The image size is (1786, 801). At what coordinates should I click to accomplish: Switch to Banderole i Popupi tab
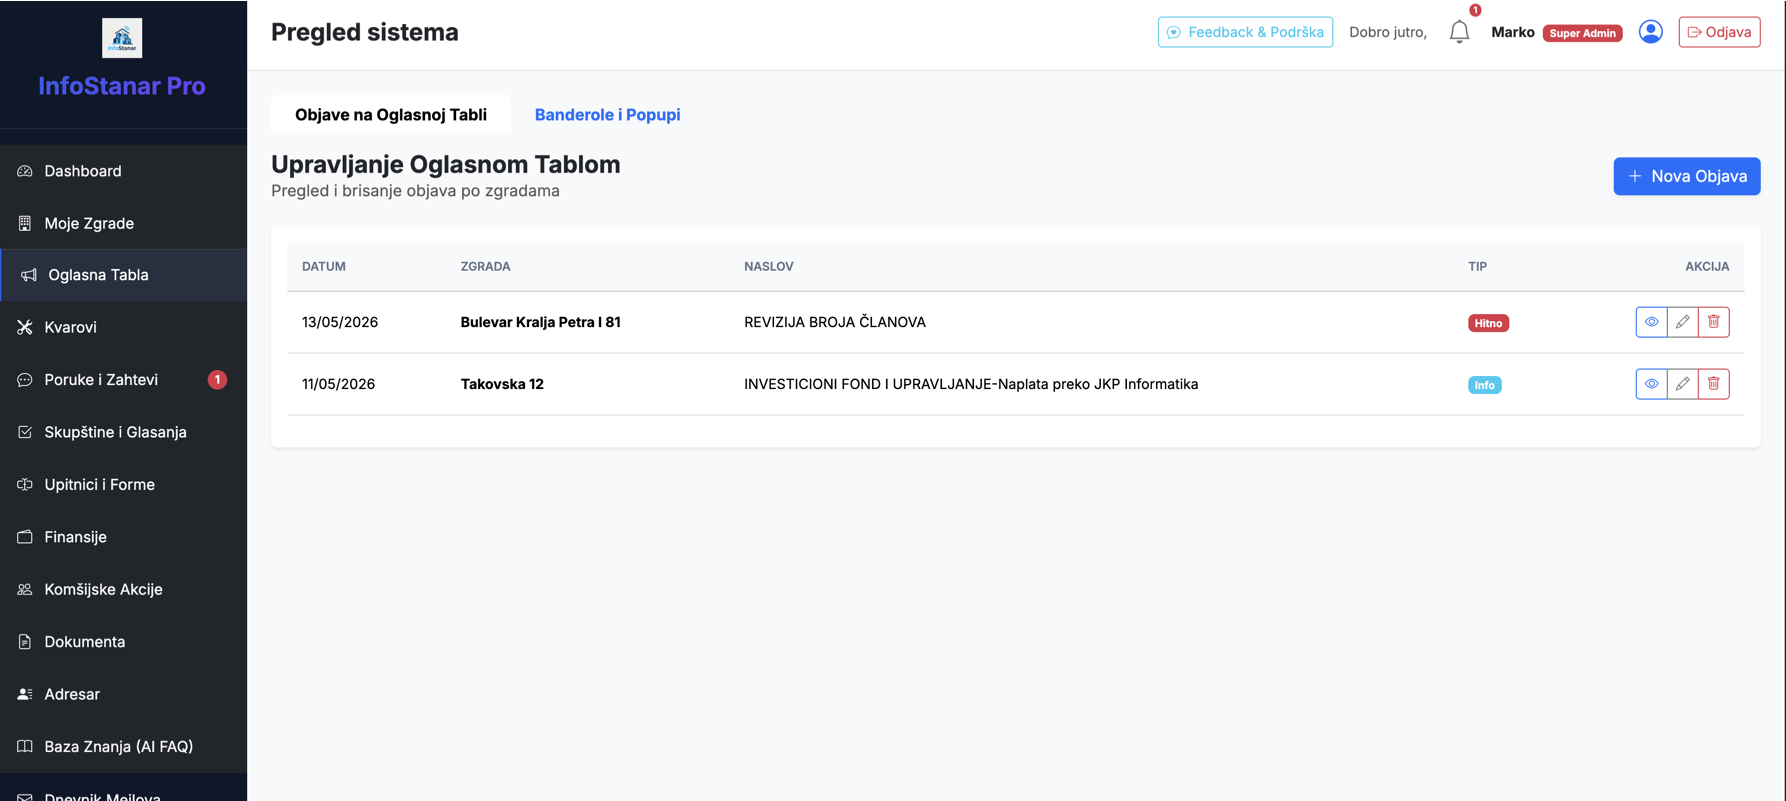[607, 115]
